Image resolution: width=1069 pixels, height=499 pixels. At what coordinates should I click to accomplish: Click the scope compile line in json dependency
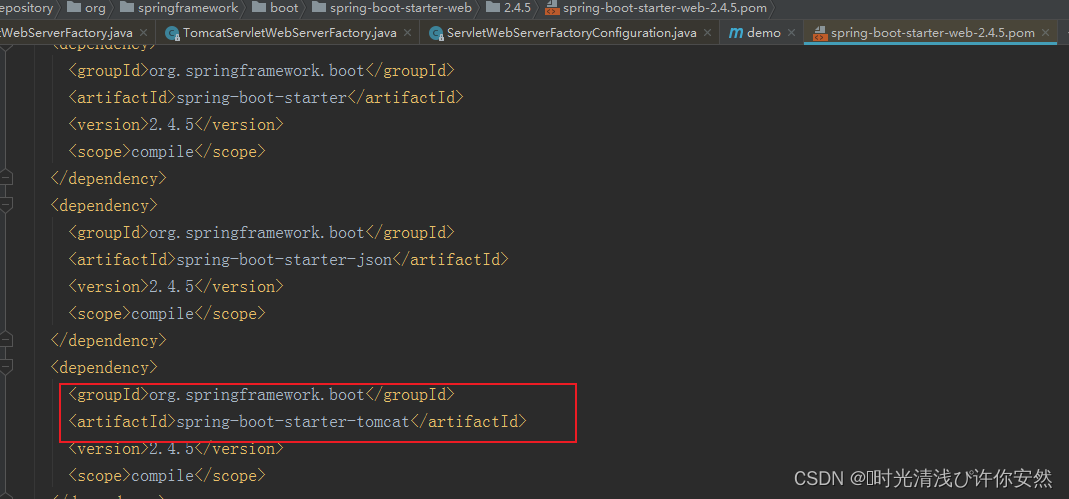(x=166, y=314)
